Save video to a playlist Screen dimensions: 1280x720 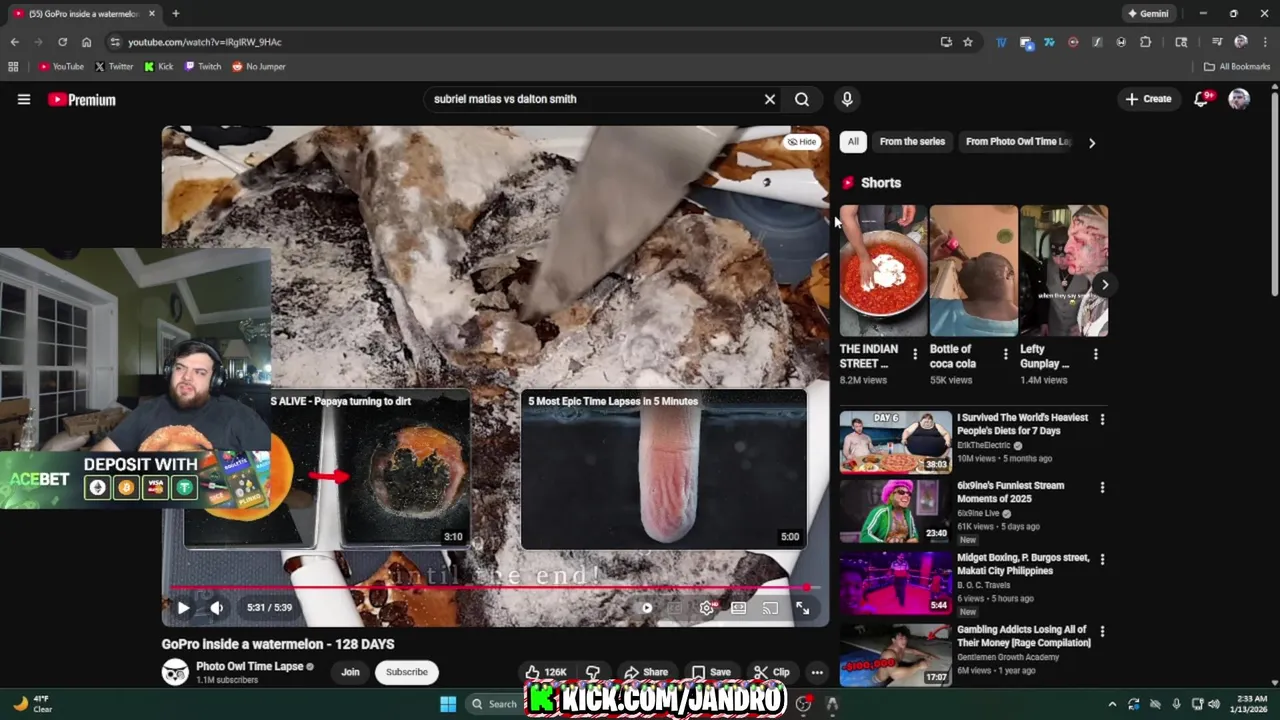tap(711, 672)
